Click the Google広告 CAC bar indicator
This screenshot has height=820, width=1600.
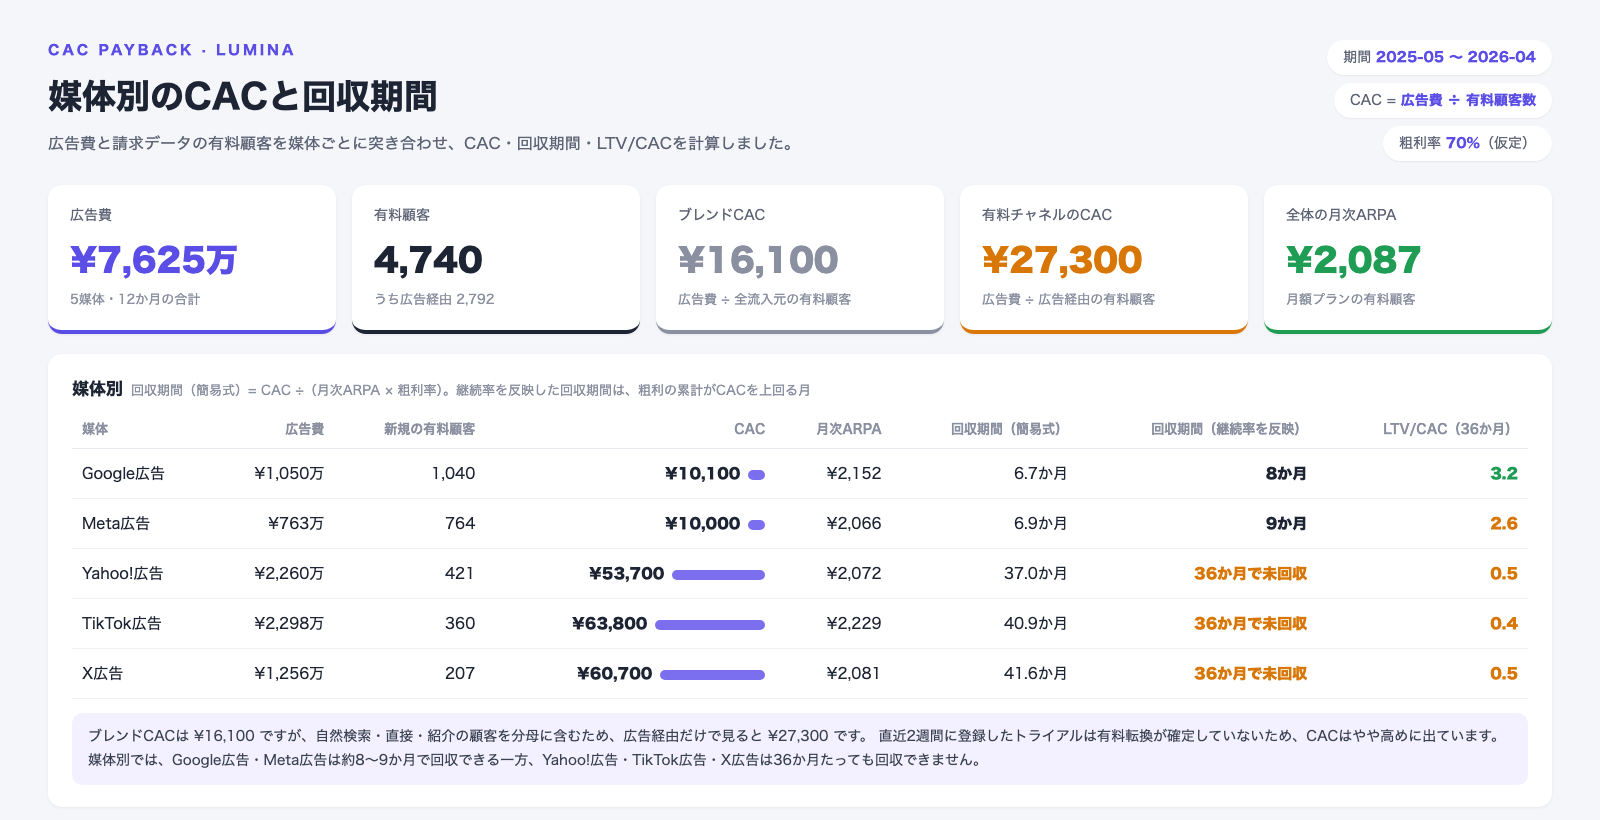pos(757,475)
